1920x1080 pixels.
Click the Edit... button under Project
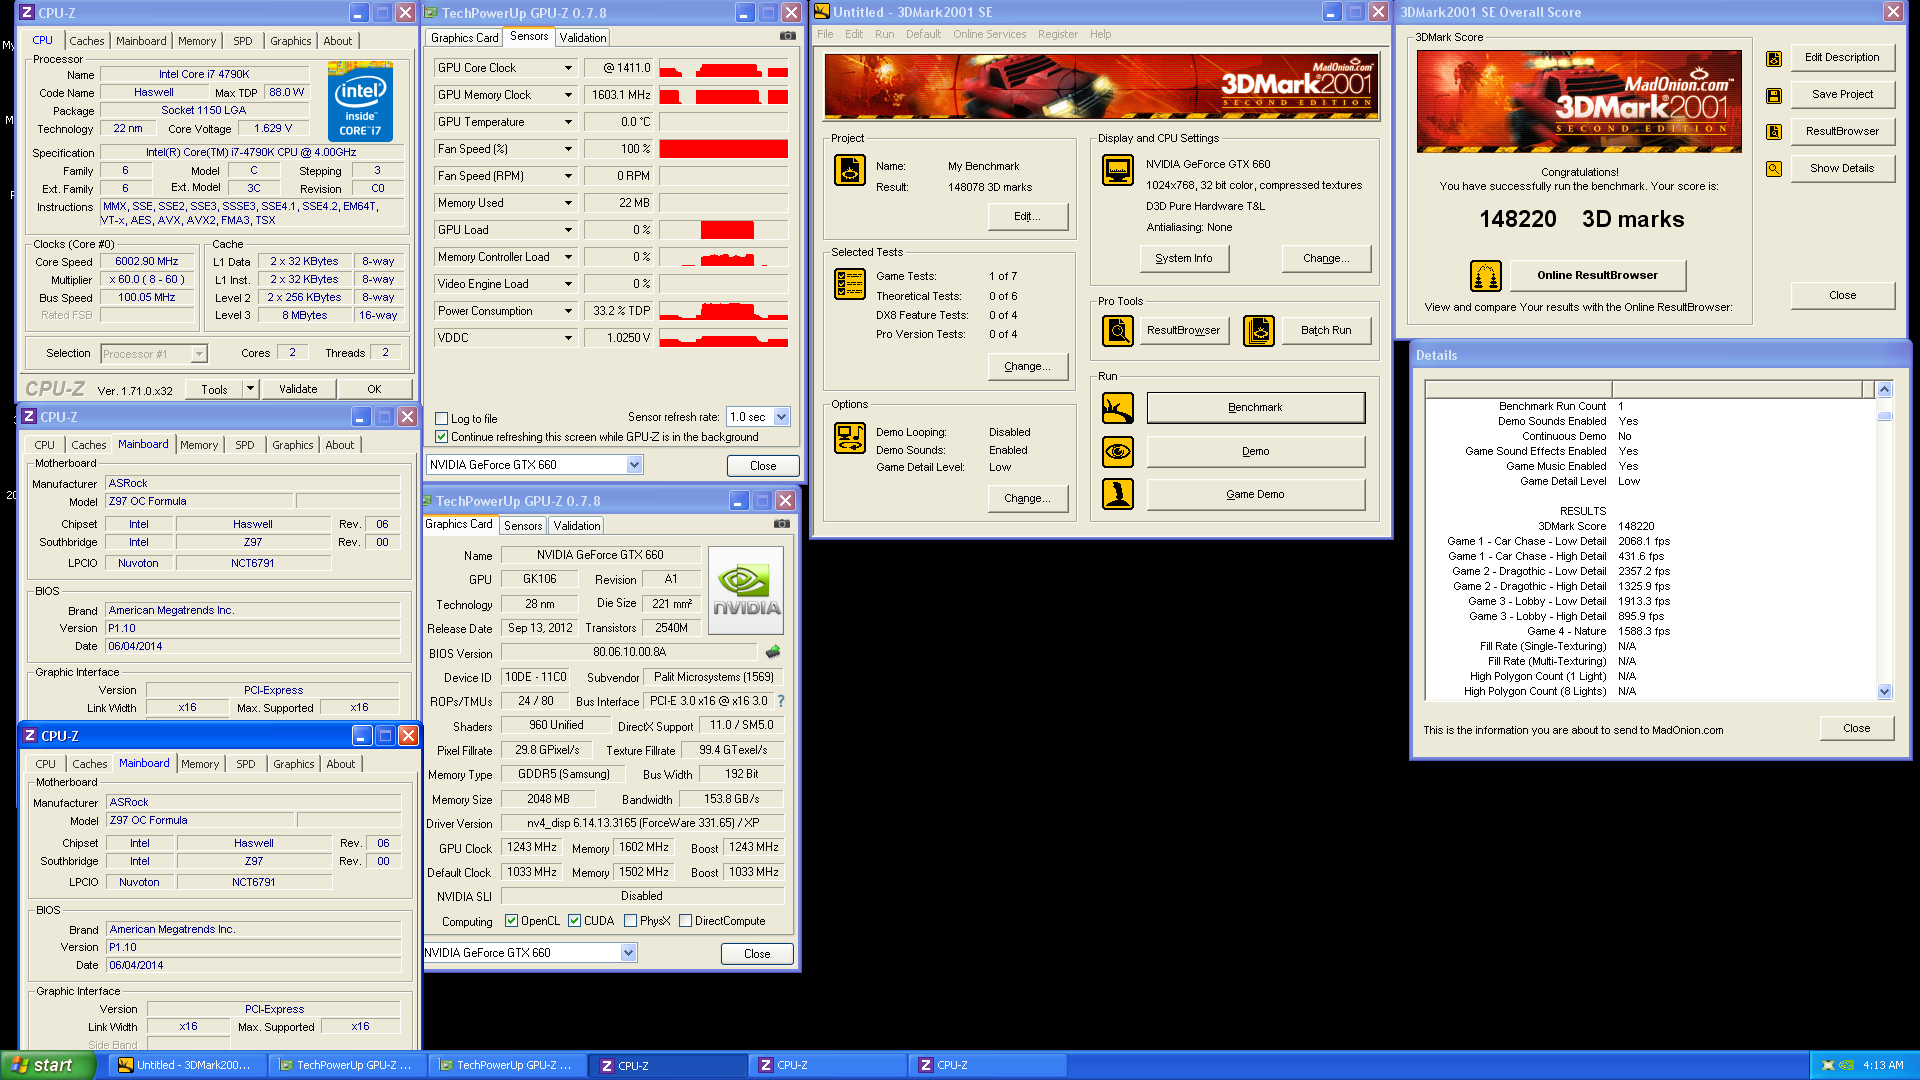click(1027, 216)
